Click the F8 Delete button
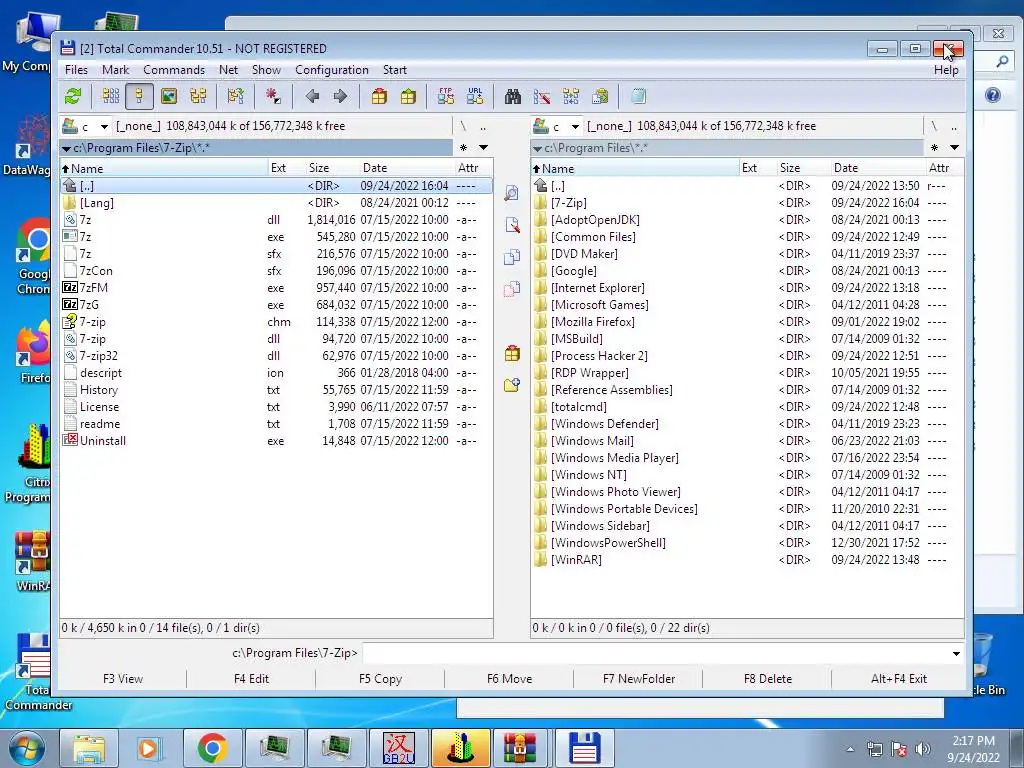 (x=767, y=679)
